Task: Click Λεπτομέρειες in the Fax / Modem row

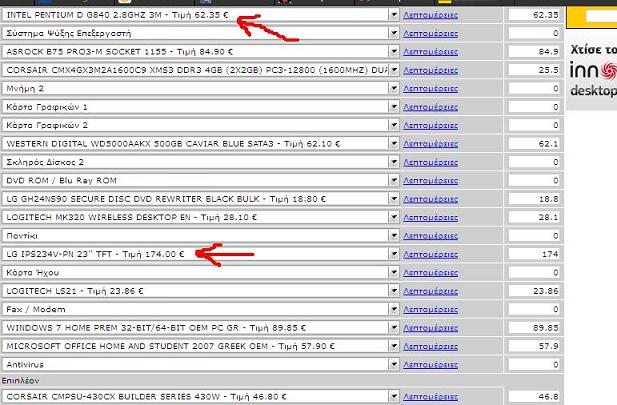Action: [x=430, y=309]
